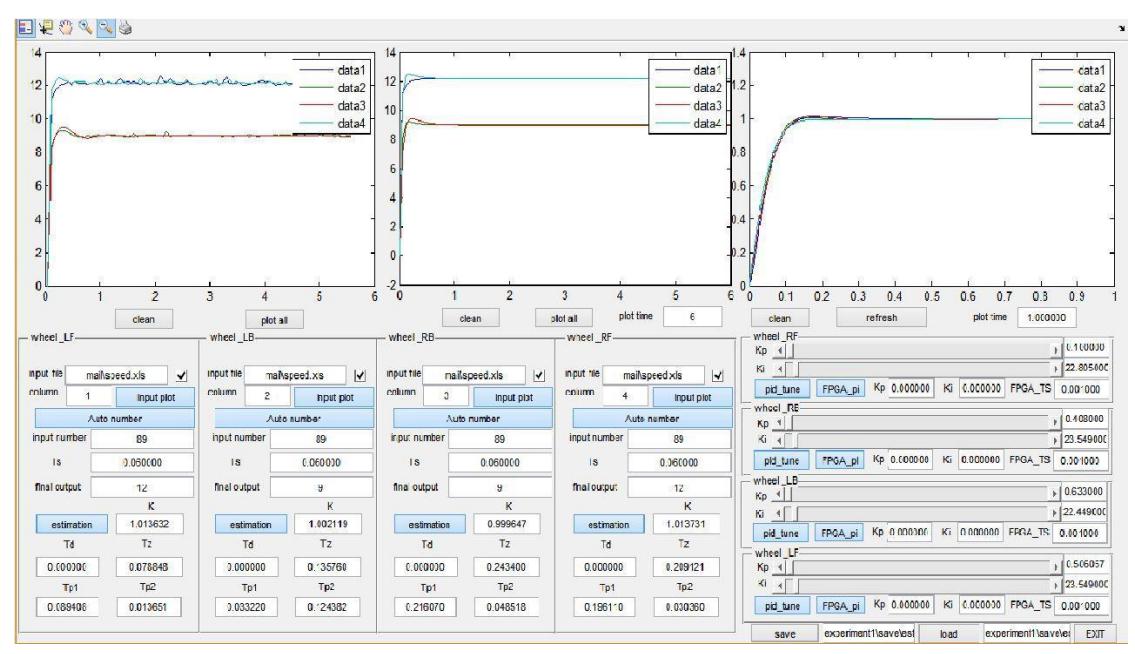
Task: Adjust the wheel_LB Ki slider track
Action: click(918, 513)
